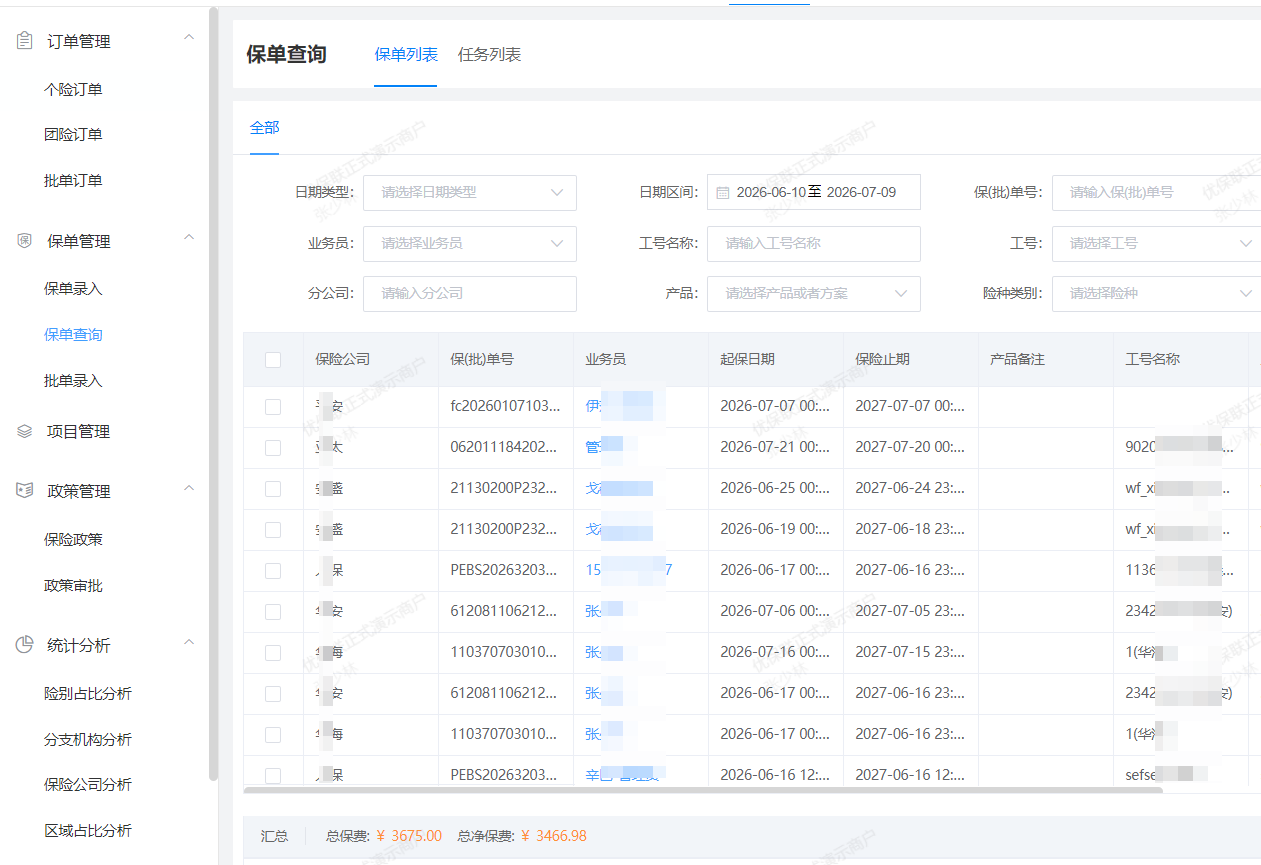Check the row starting 2026-07-06
The width and height of the screenshot is (1261, 865).
point(273,612)
